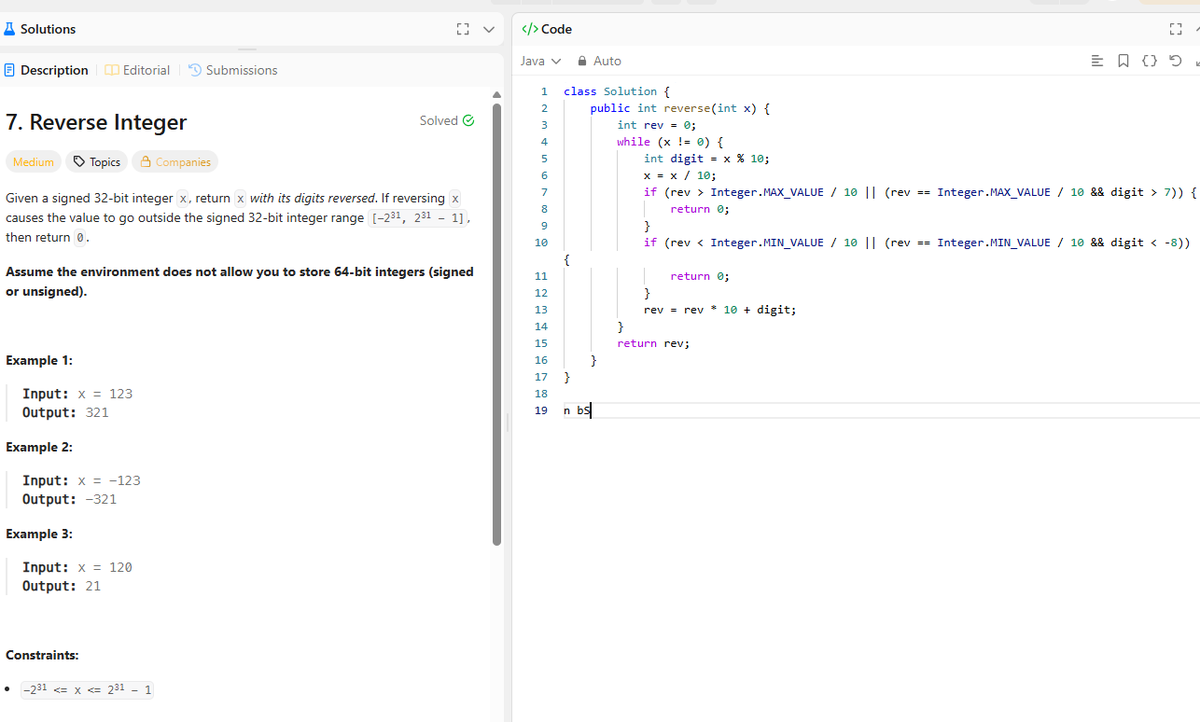Click "while (x != 0)" code line
1200x722 pixels.
(670, 142)
